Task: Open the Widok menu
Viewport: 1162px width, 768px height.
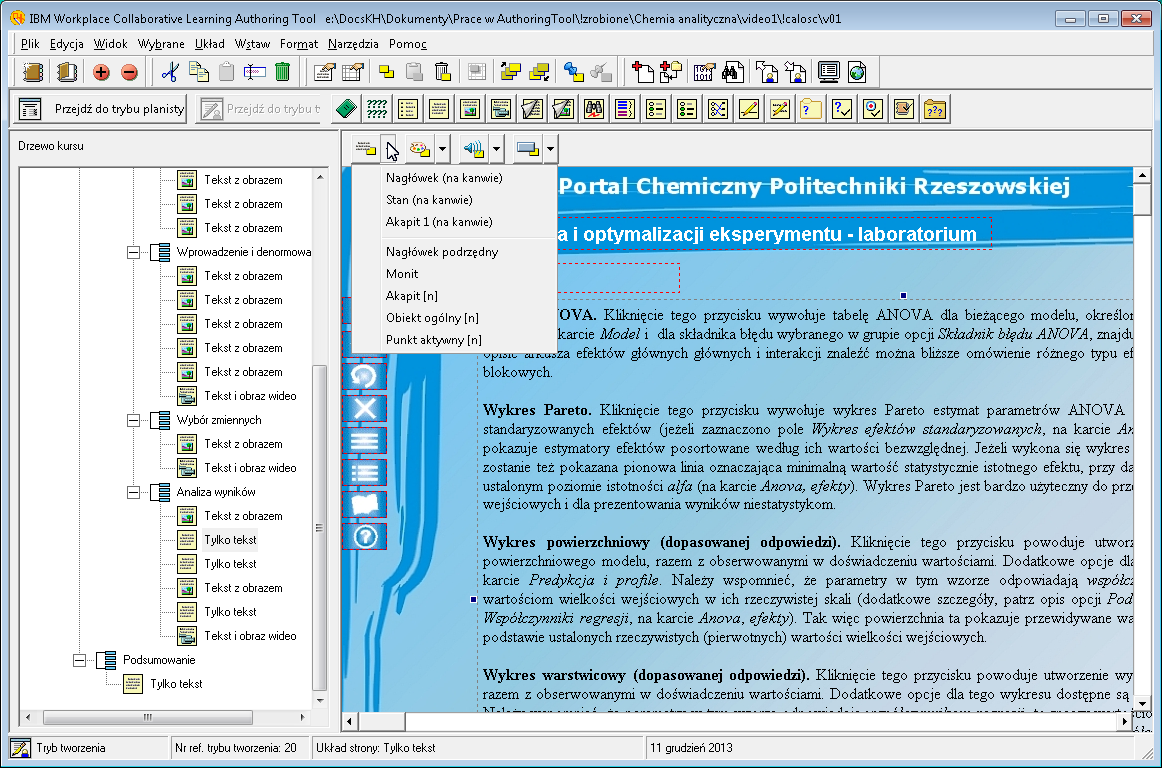Action: [110, 44]
